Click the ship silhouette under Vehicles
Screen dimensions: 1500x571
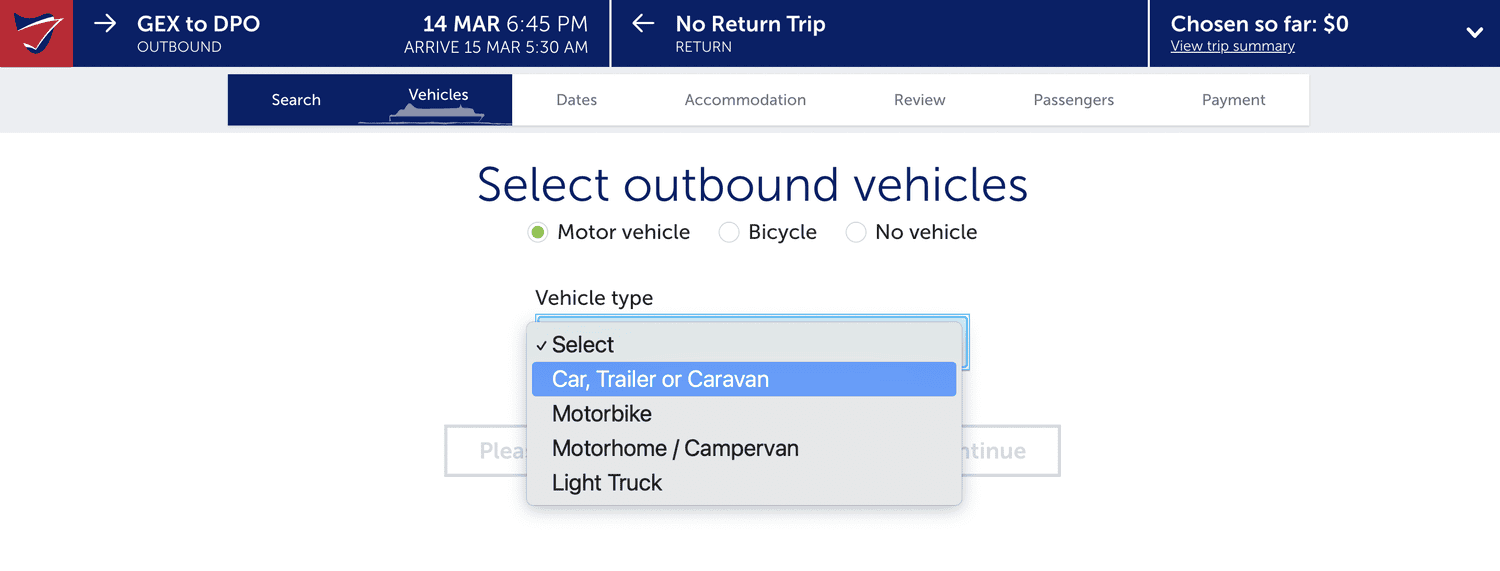point(436,114)
